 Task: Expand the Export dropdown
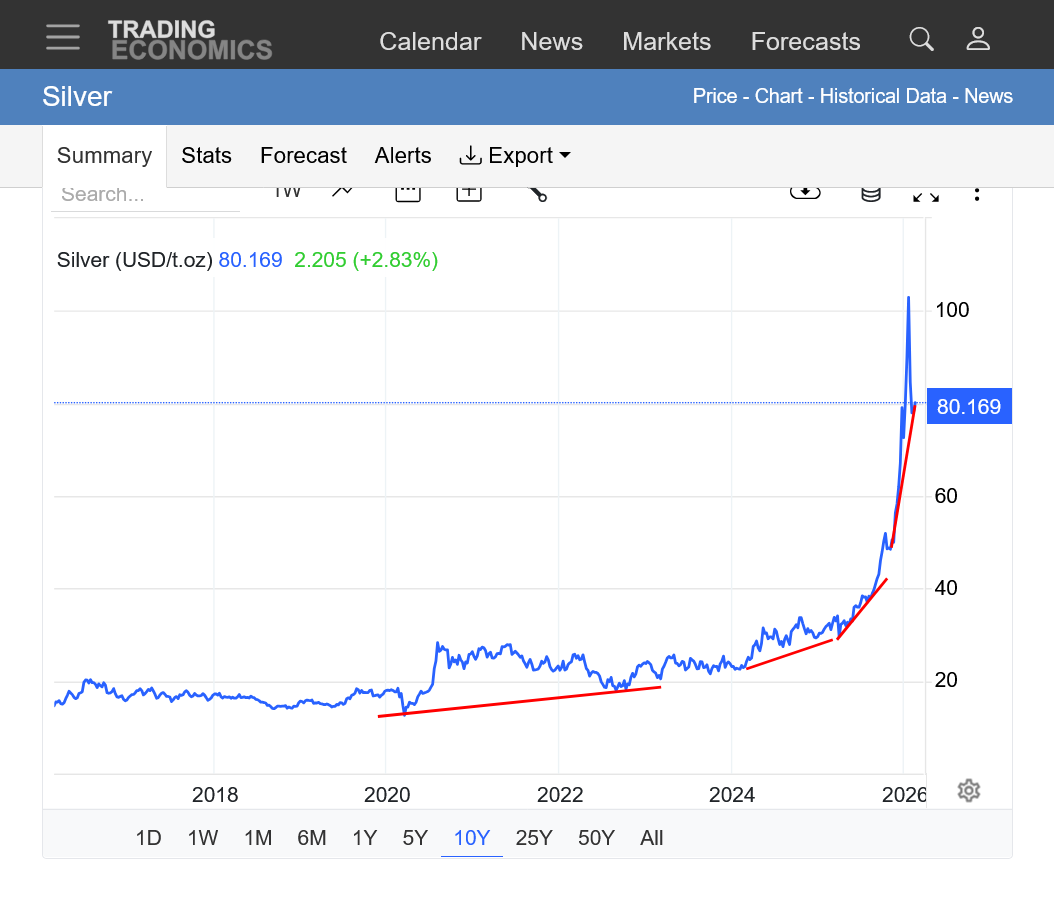515,156
